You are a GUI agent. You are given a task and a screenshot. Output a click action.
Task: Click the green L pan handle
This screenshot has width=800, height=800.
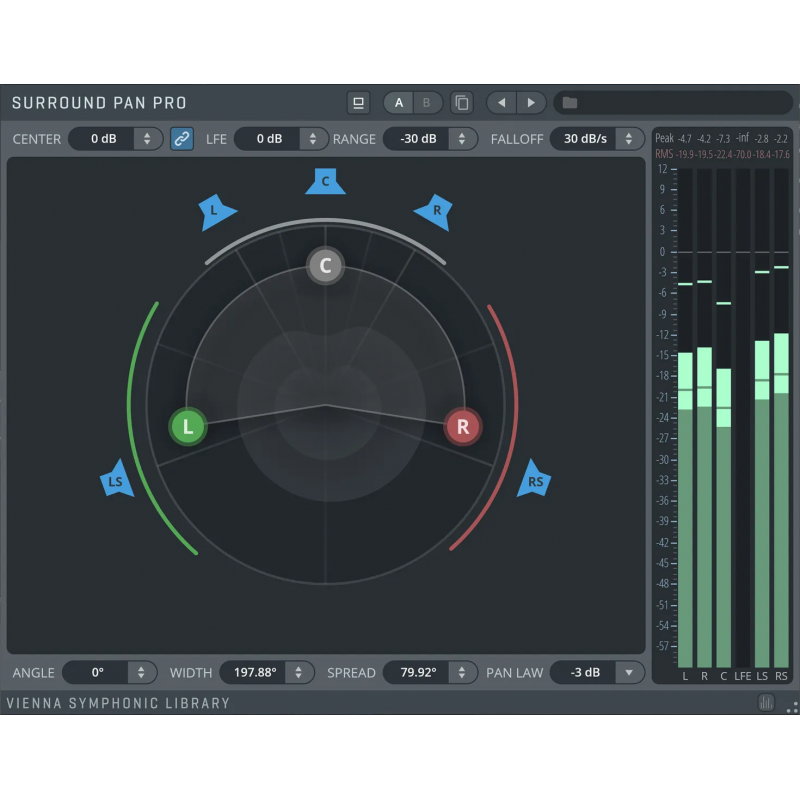[187, 427]
